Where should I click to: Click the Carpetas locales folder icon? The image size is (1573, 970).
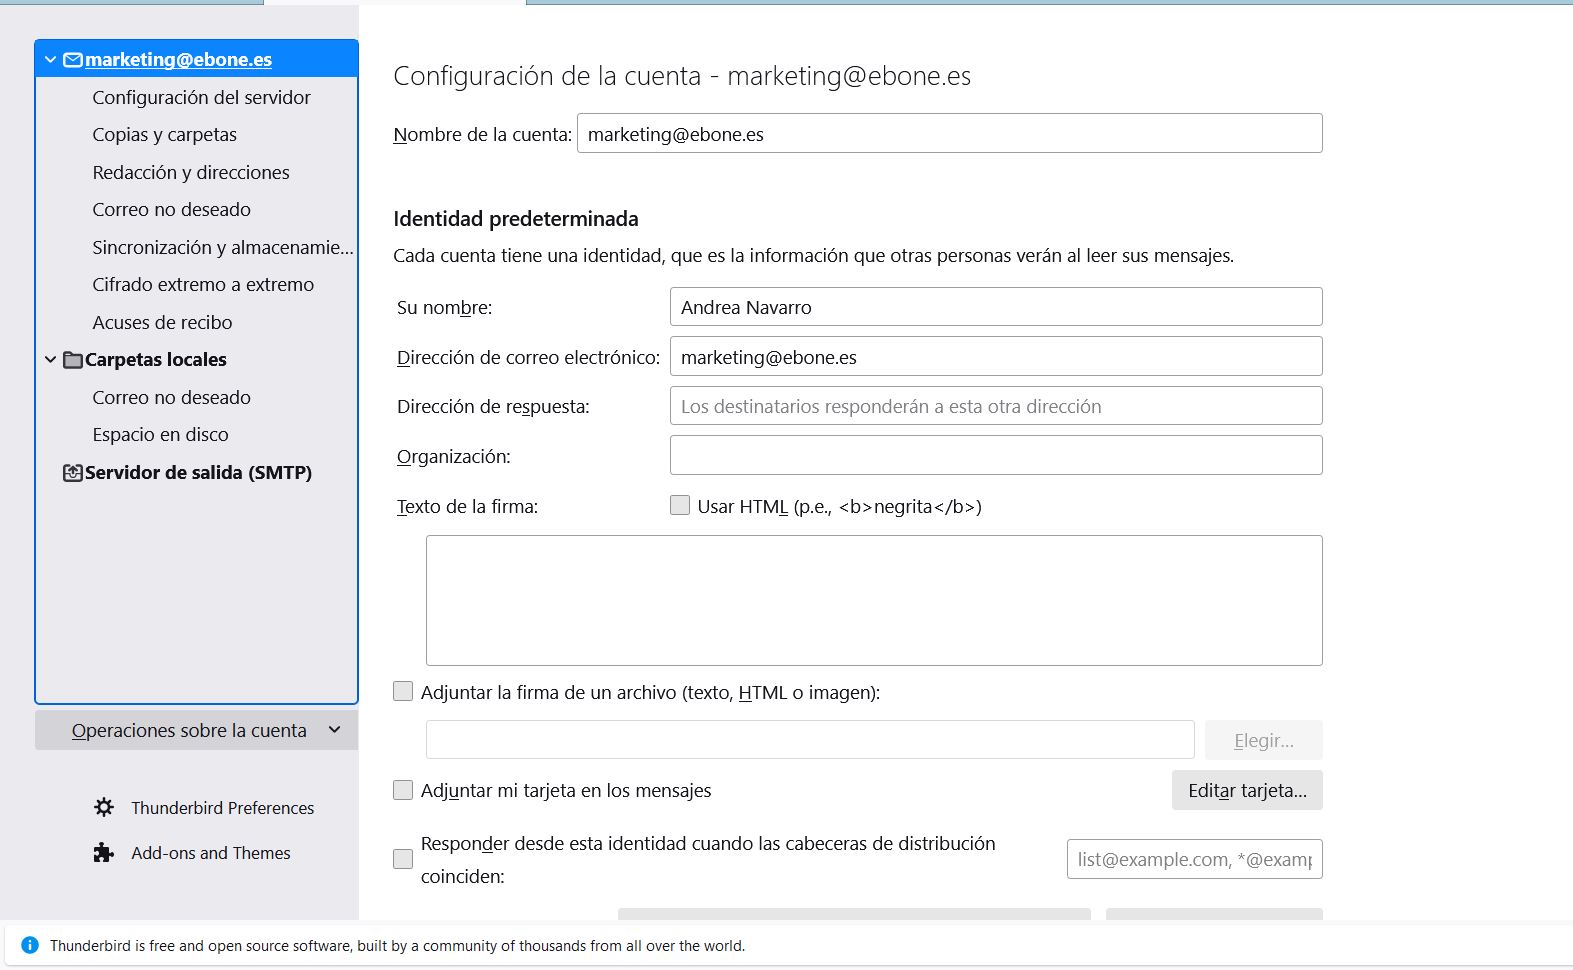pos(73,360)
